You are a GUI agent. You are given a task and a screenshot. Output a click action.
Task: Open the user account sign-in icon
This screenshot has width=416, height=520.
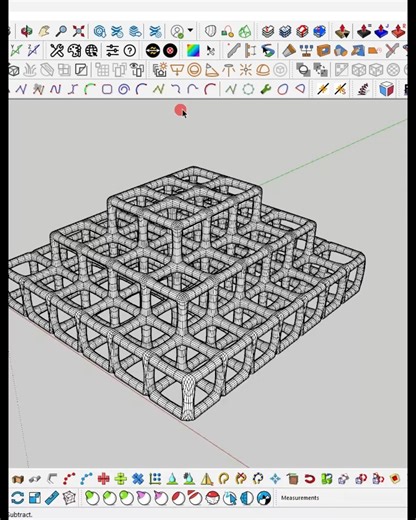177,31
